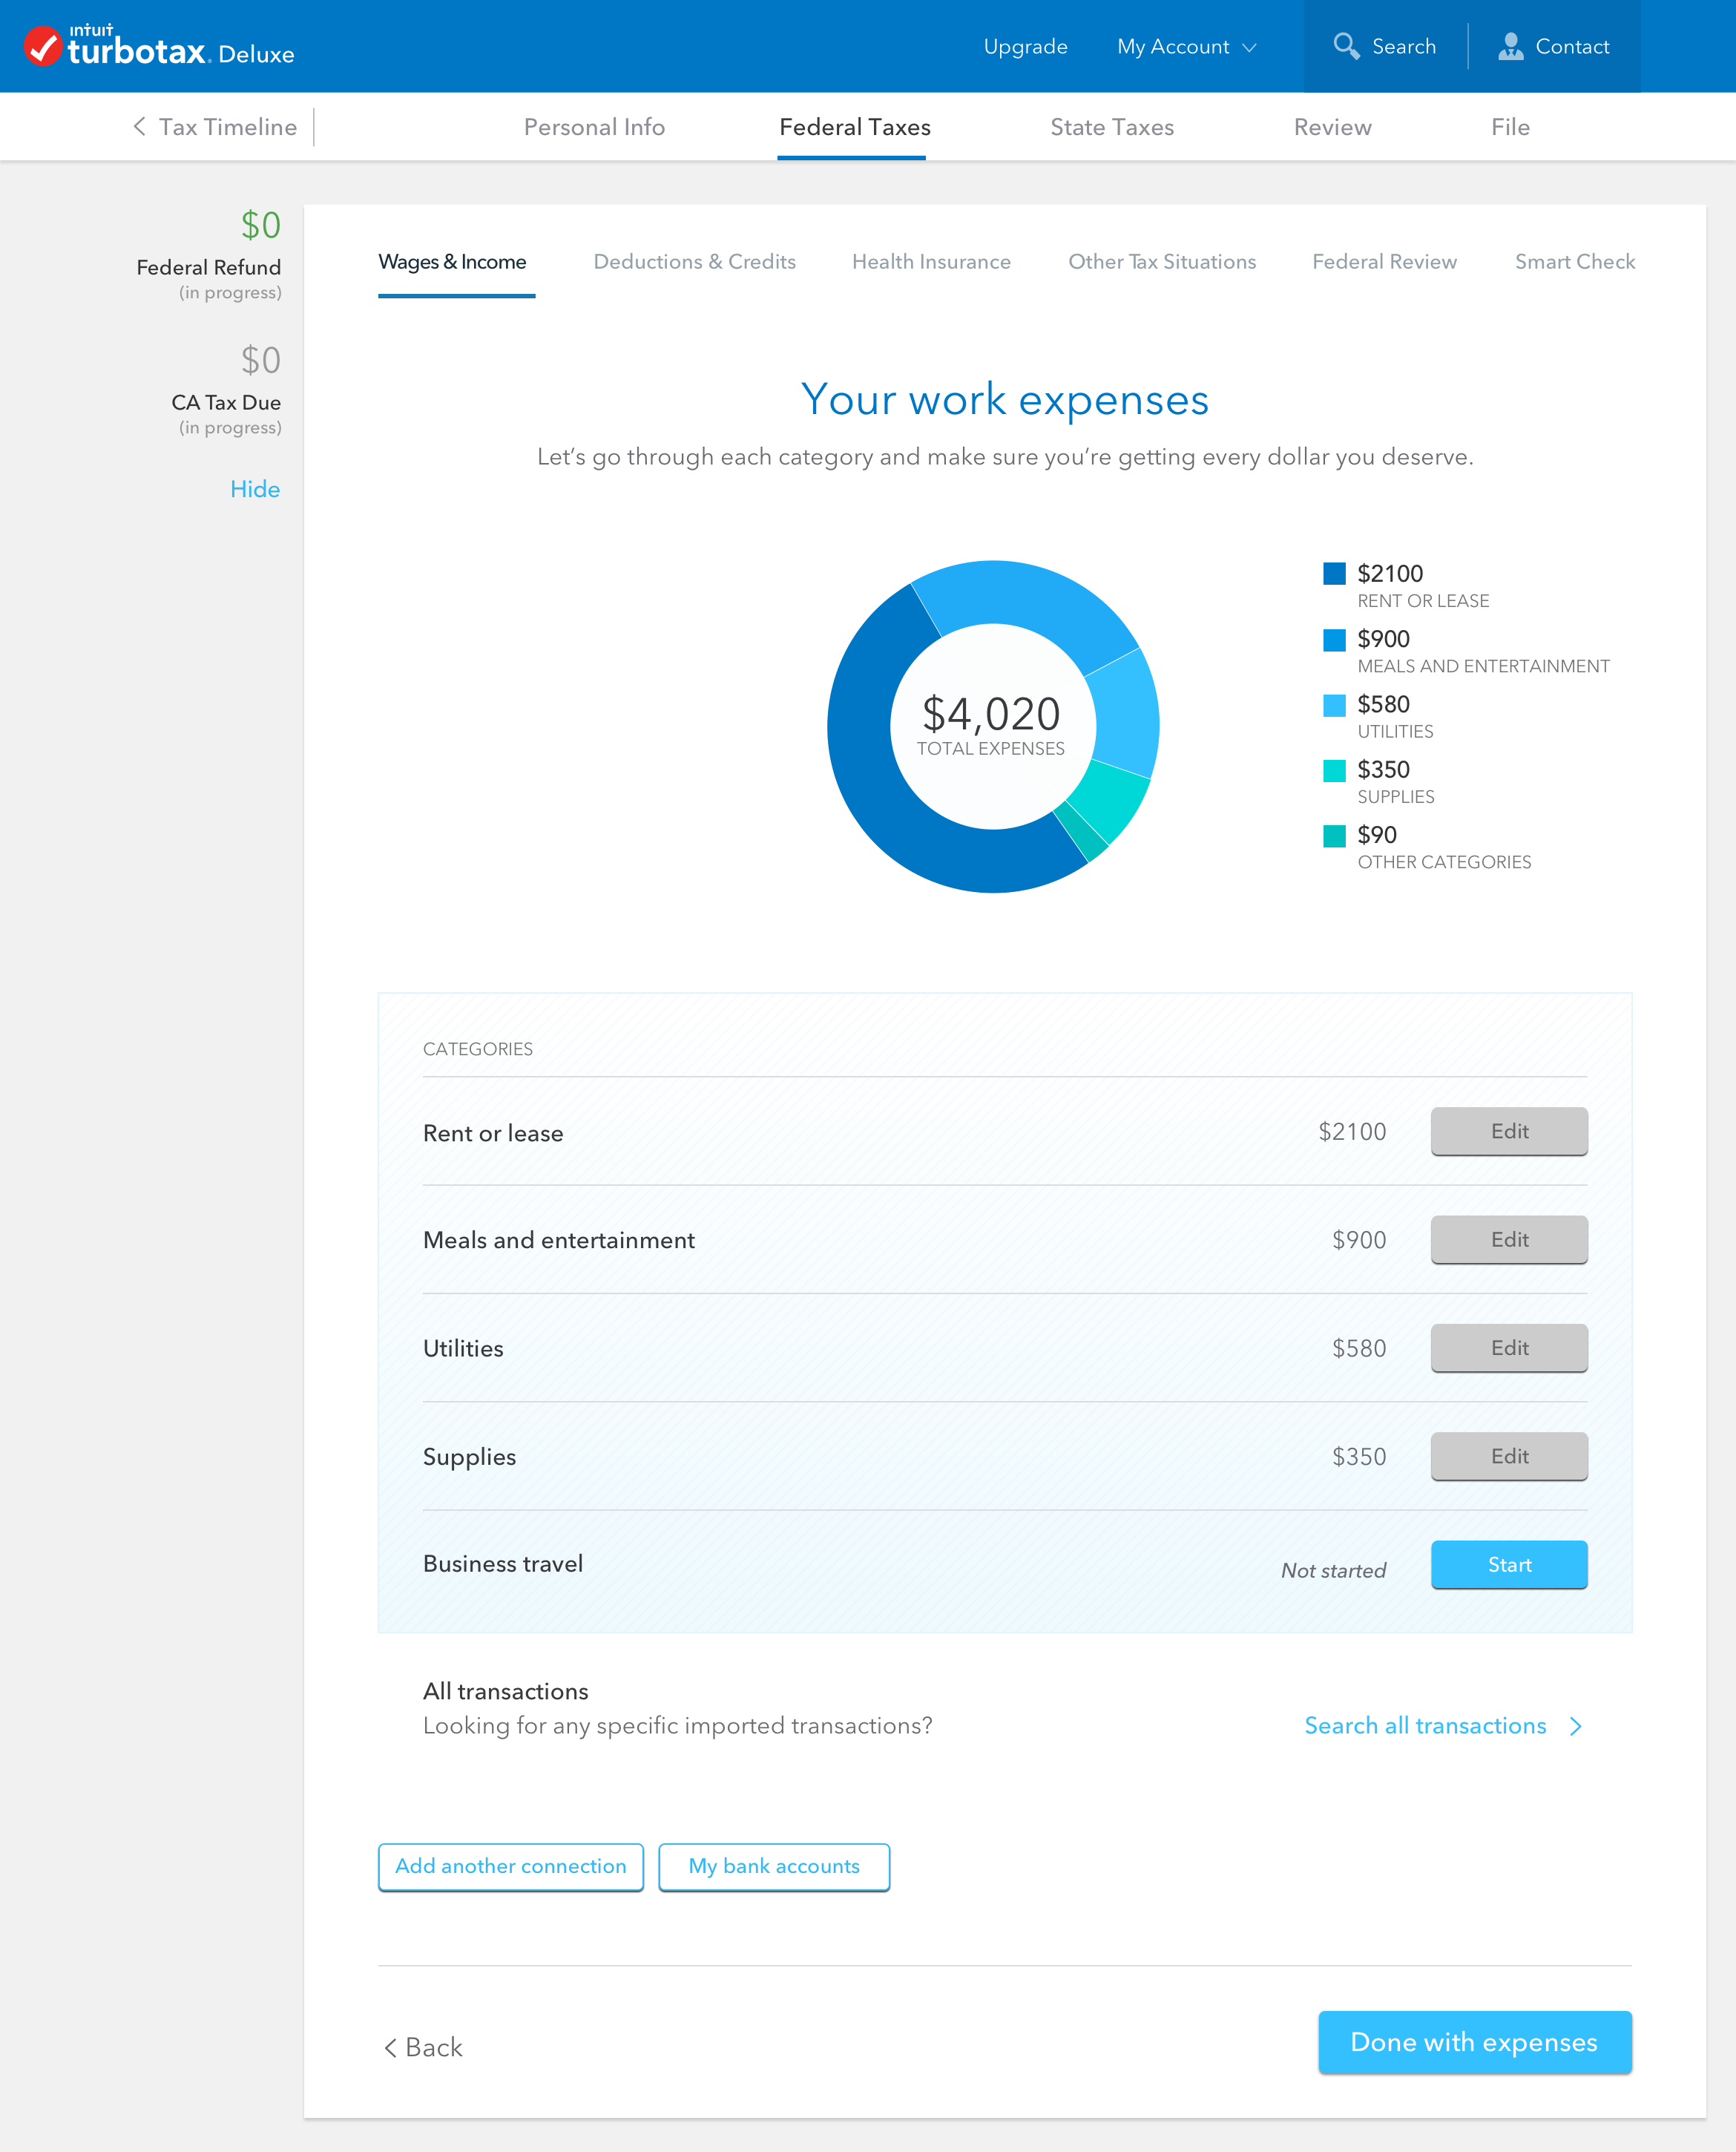1736x2152 pixels.
Task: Expand the My Account dropdown arrow
Action: tap(1249, 47)
